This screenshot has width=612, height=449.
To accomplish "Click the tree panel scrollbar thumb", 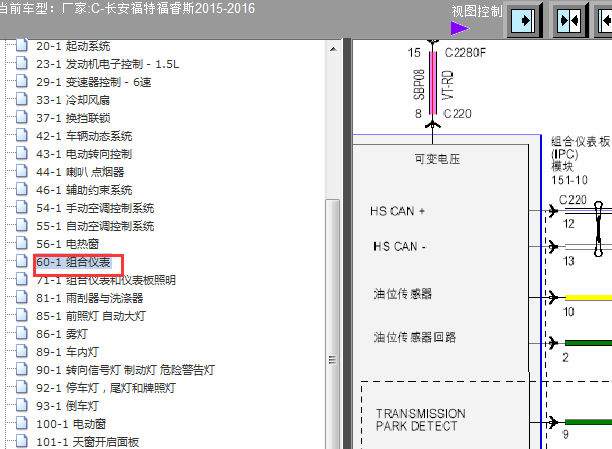I will click(x=333, y=324).
